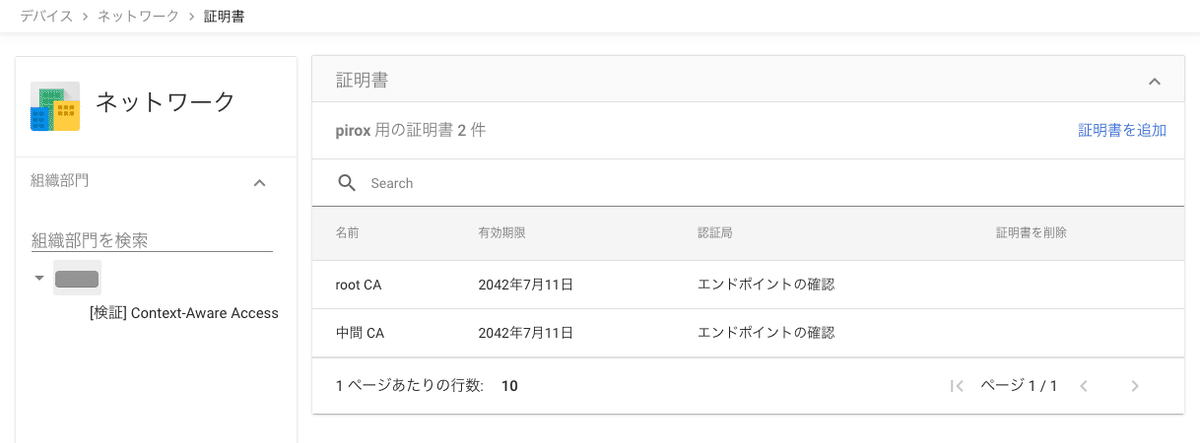Viewport: 1200px width, 443px height.
Task: Click the search magnifier icon
Action: pyautogui.click(x=347, y=183)
